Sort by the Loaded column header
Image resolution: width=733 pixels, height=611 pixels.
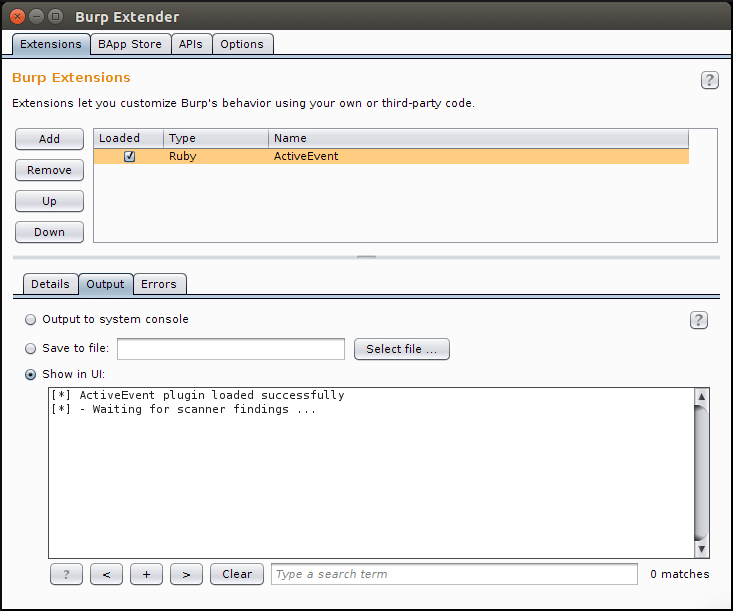pyautogui.click(x=129, y=138)
